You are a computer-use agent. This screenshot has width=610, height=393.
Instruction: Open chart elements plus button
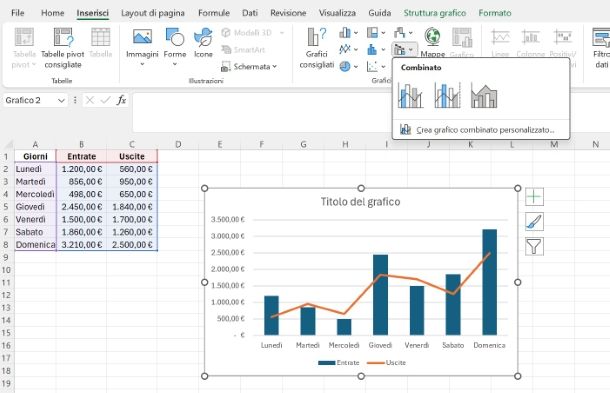coord(534,197)
